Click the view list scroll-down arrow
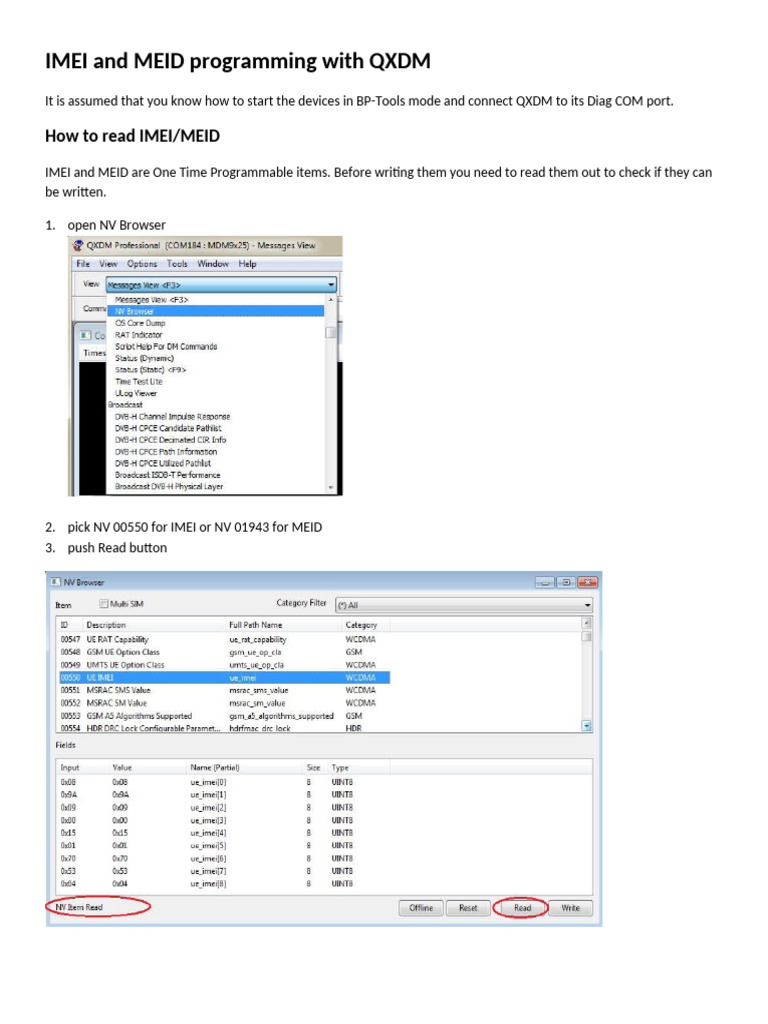 point(330,487)
